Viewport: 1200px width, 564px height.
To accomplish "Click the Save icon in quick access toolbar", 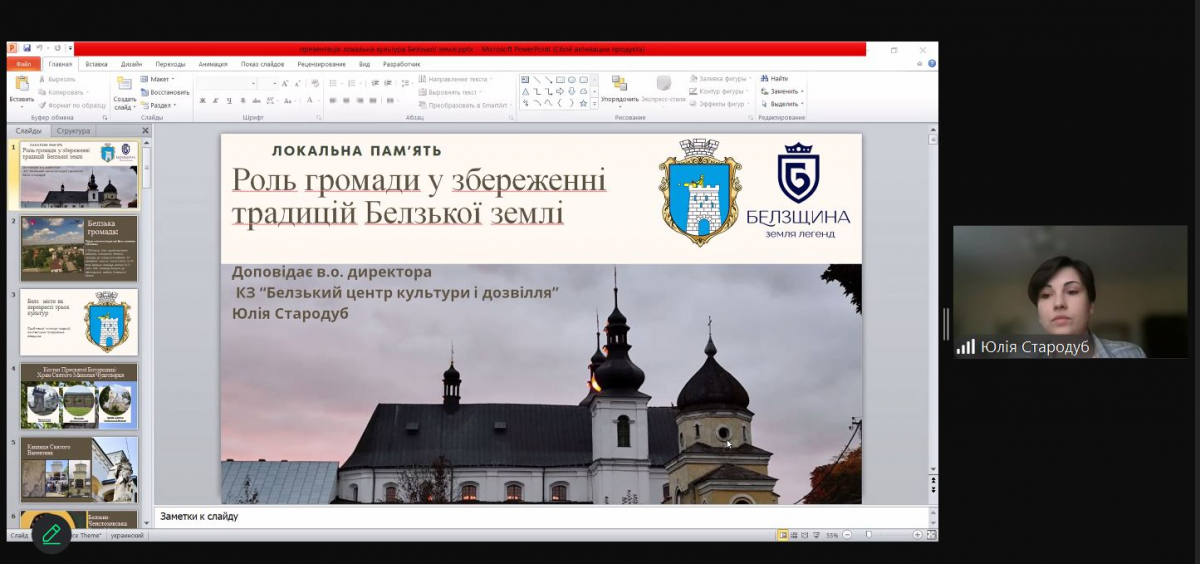I will point(27,48).
